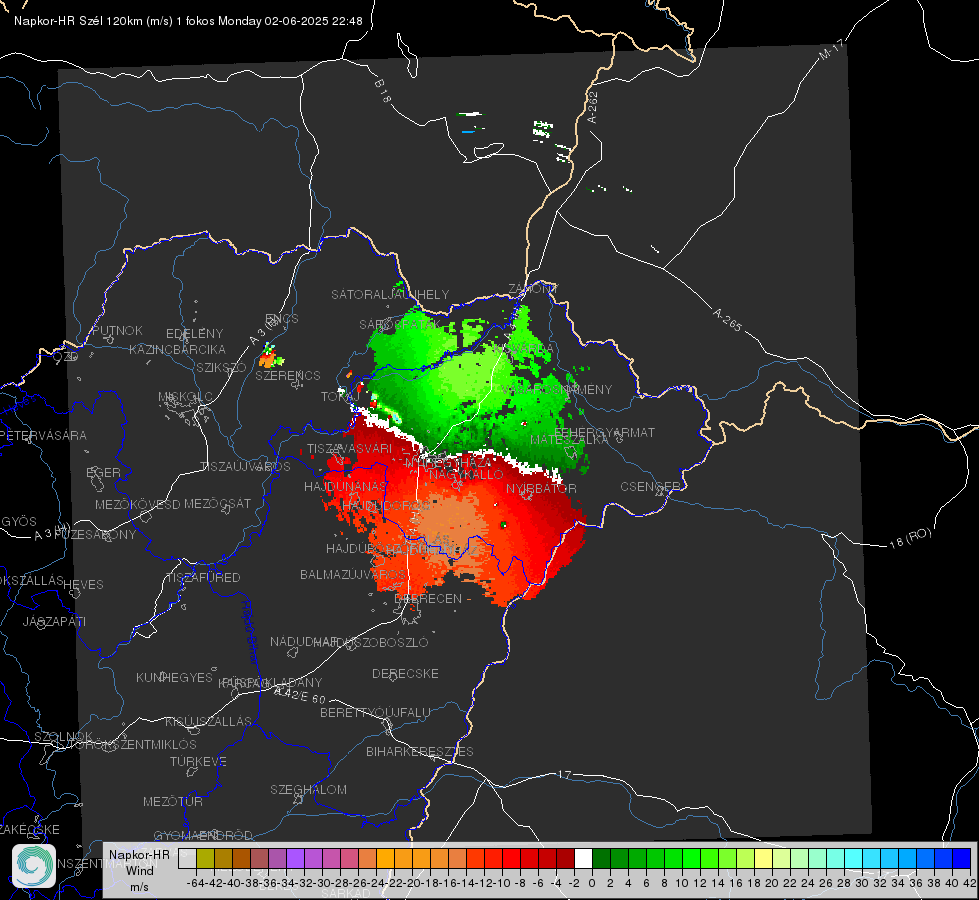Click the PUTNOK city label
Screen dimensions: 979x900
pyautogui.click(x=117, y=330)
